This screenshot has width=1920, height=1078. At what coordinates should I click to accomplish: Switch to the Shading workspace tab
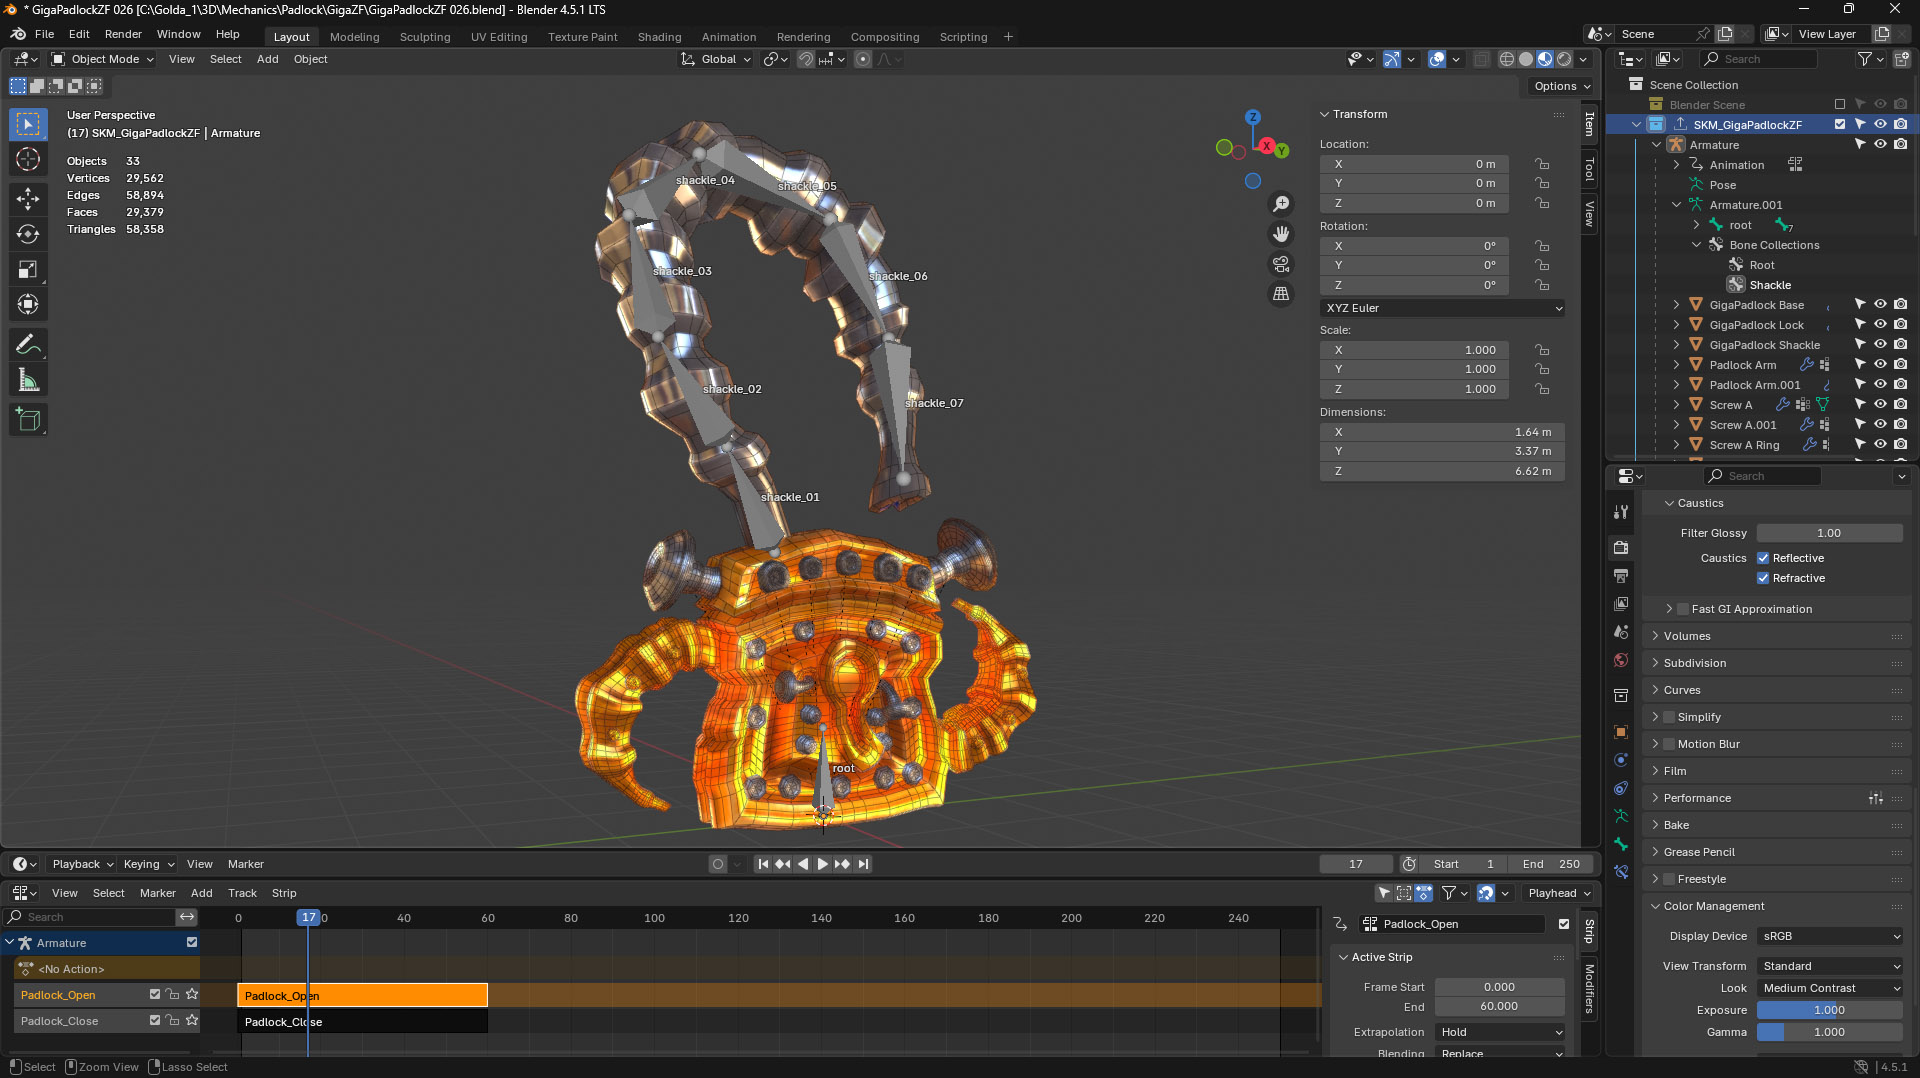click(659, 37)
